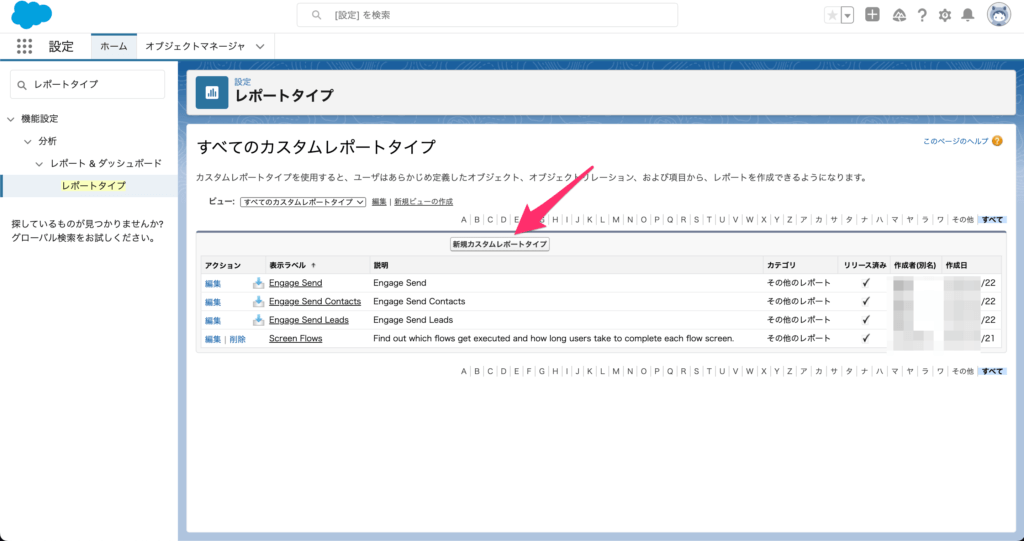Click the 新規カスタムレポートタイプ button
The width and height of the screenshot is (1024, 541).
coord(500,244)
